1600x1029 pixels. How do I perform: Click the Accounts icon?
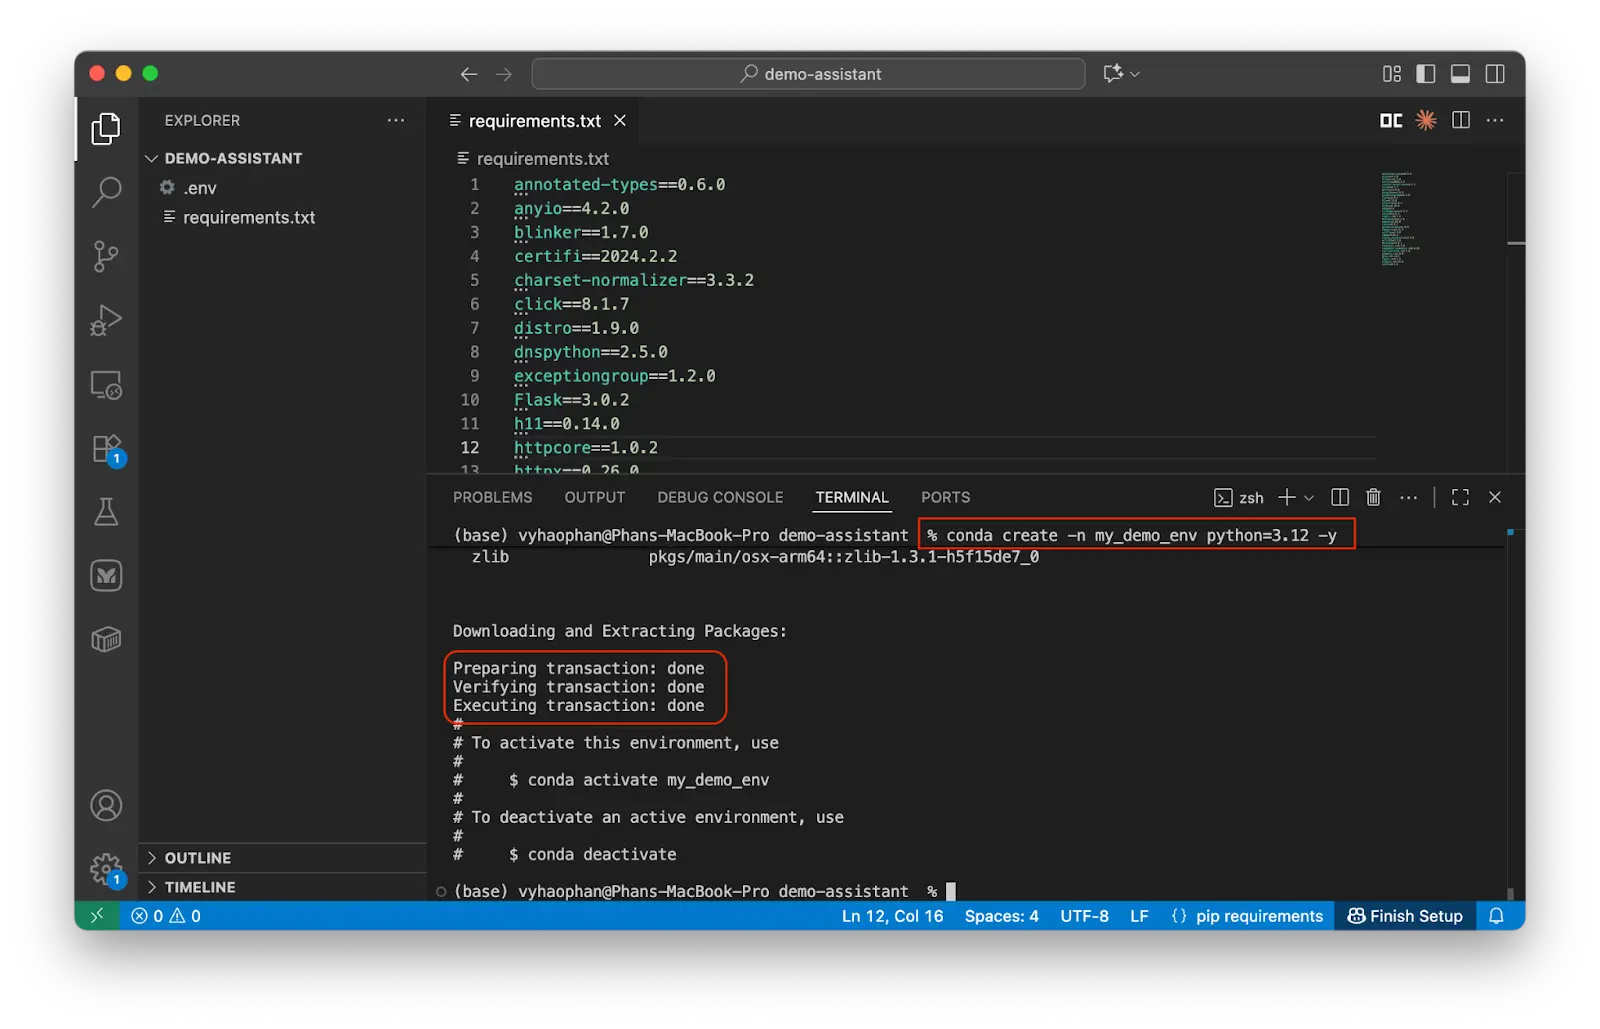(x=106, y=806)
